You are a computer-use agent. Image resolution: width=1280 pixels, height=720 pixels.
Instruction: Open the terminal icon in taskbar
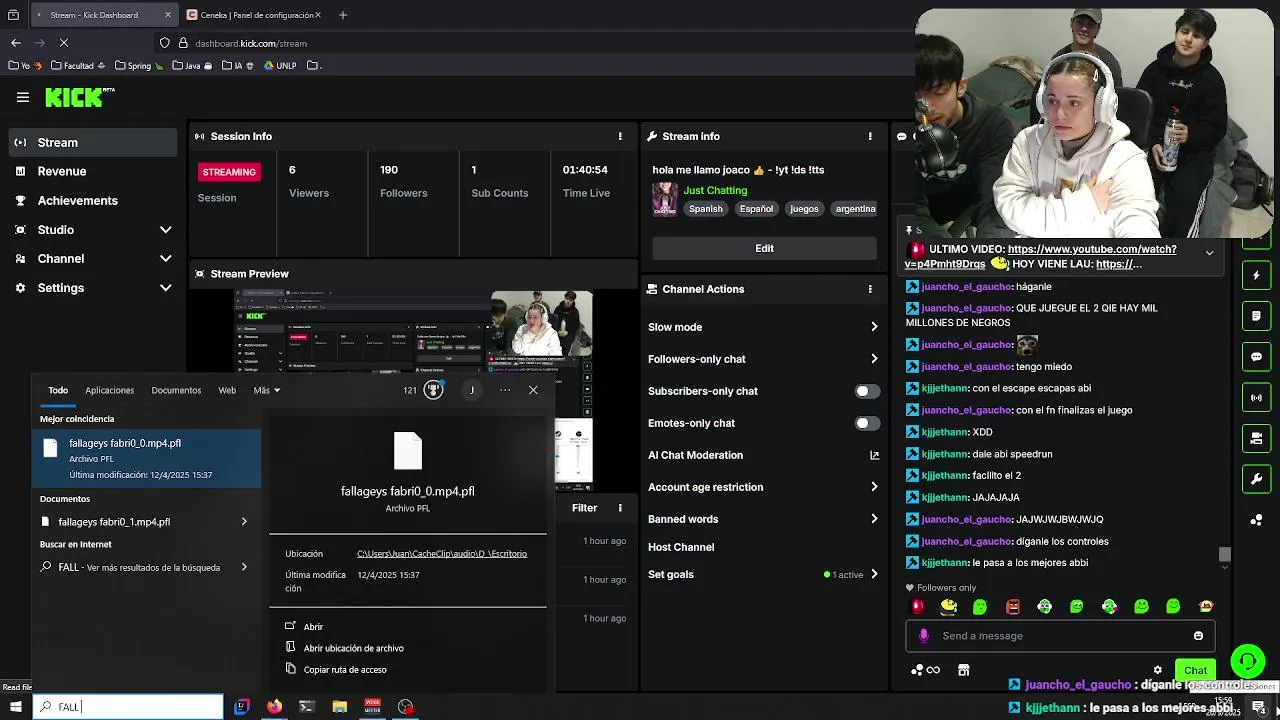pos(307,706)
